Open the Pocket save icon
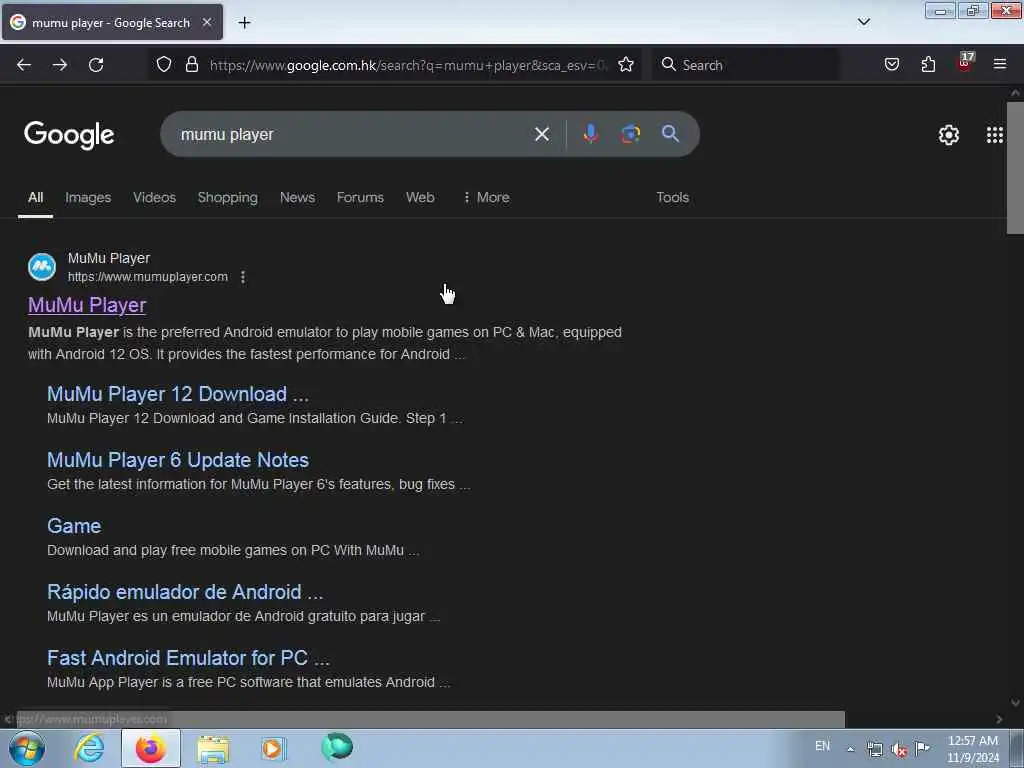The height and width of the screenshot is (768, 1024). coord(891,64)
